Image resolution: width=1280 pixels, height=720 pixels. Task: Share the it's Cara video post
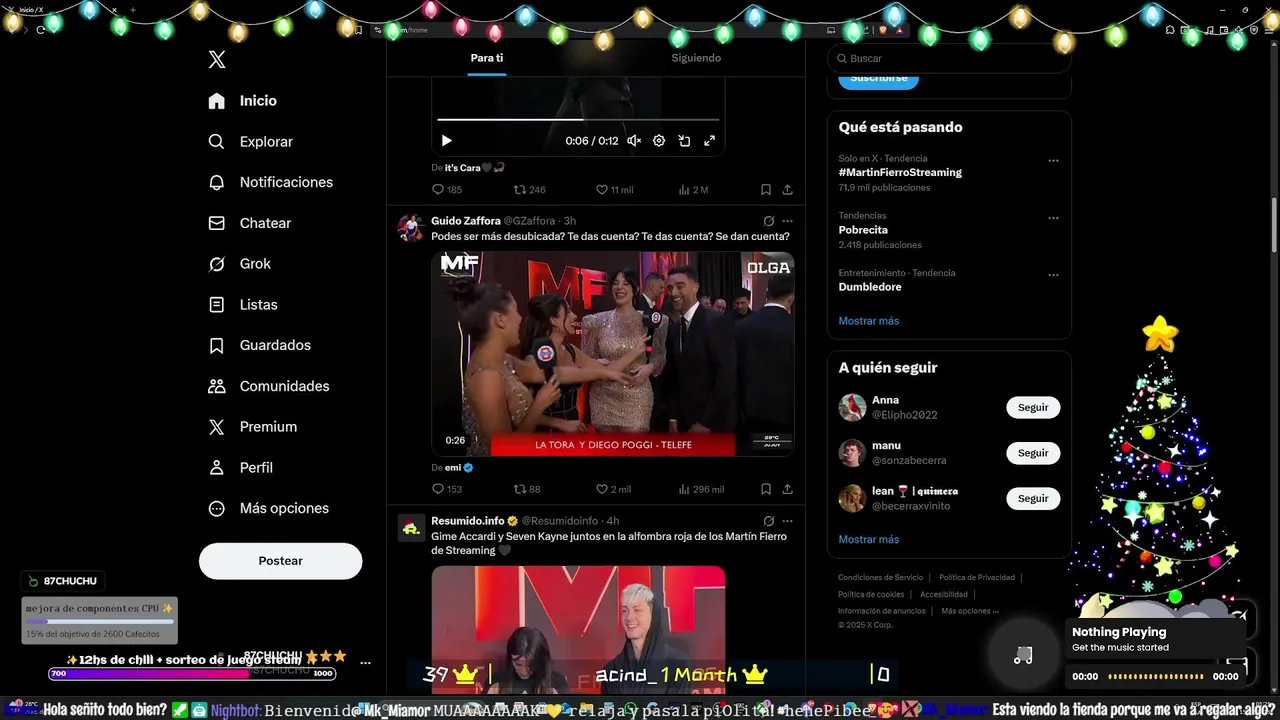787,190
